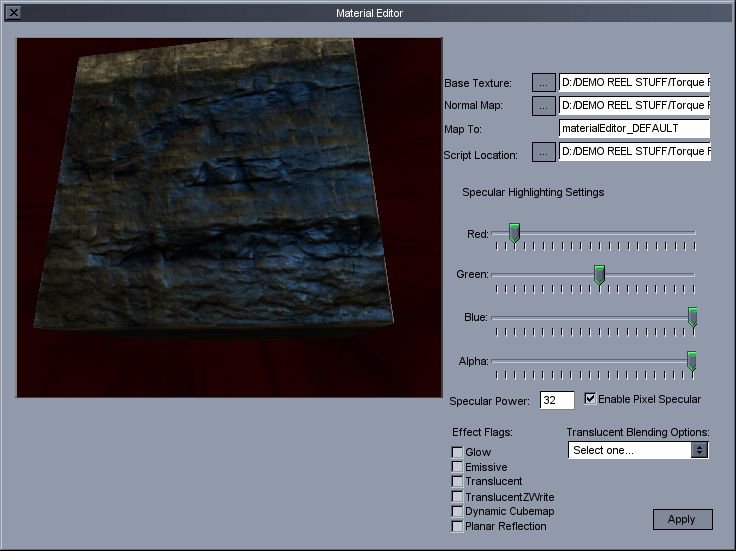Check the Planar Reflection option

pyautogui.click(x=457, y=526)
